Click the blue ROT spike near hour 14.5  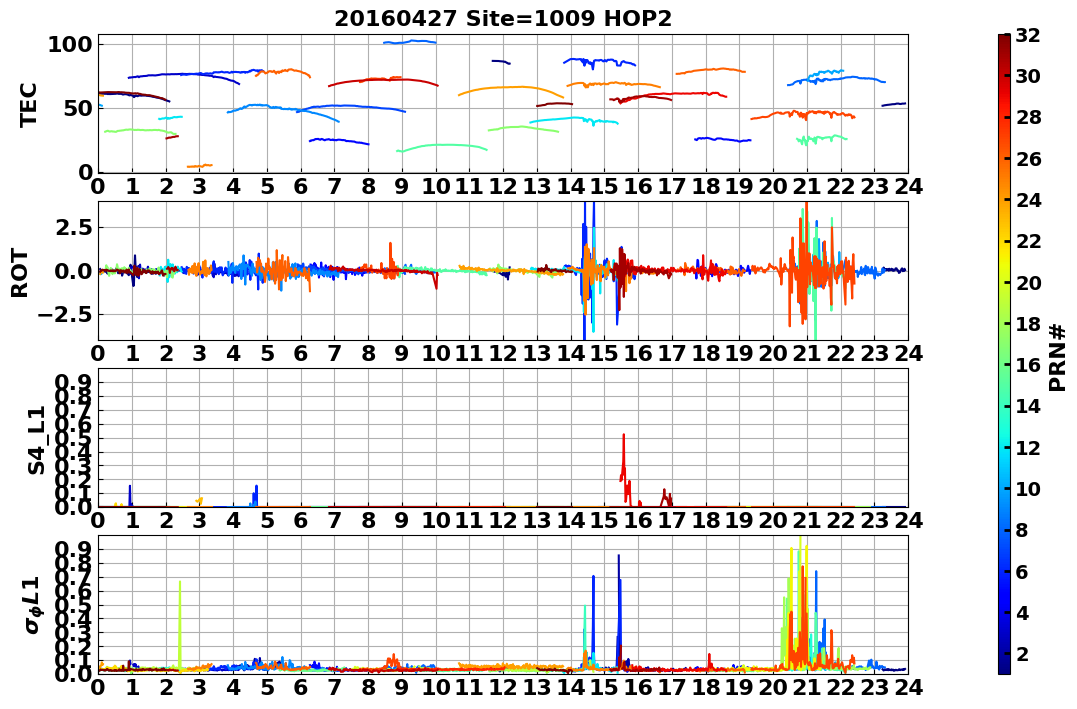(x=584, y=270)
